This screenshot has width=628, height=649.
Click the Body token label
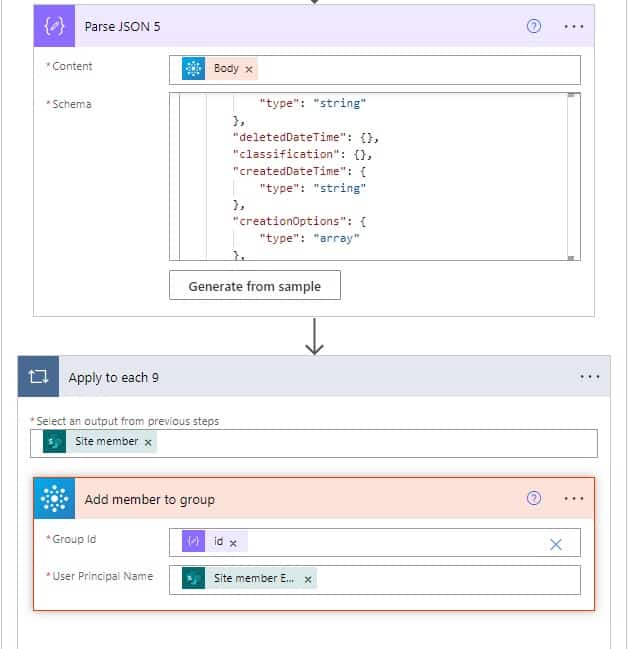pyautogui.click(x=226, y=68)
